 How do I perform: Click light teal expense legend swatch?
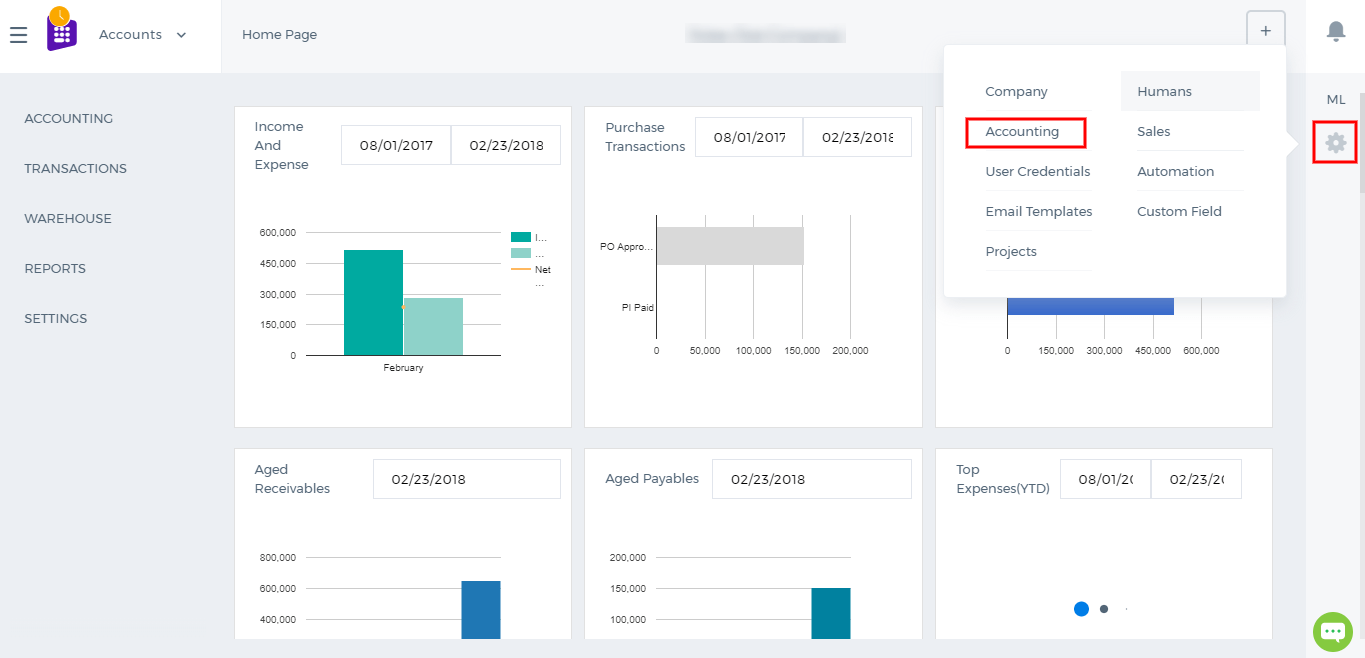click(x=521, y=253)
